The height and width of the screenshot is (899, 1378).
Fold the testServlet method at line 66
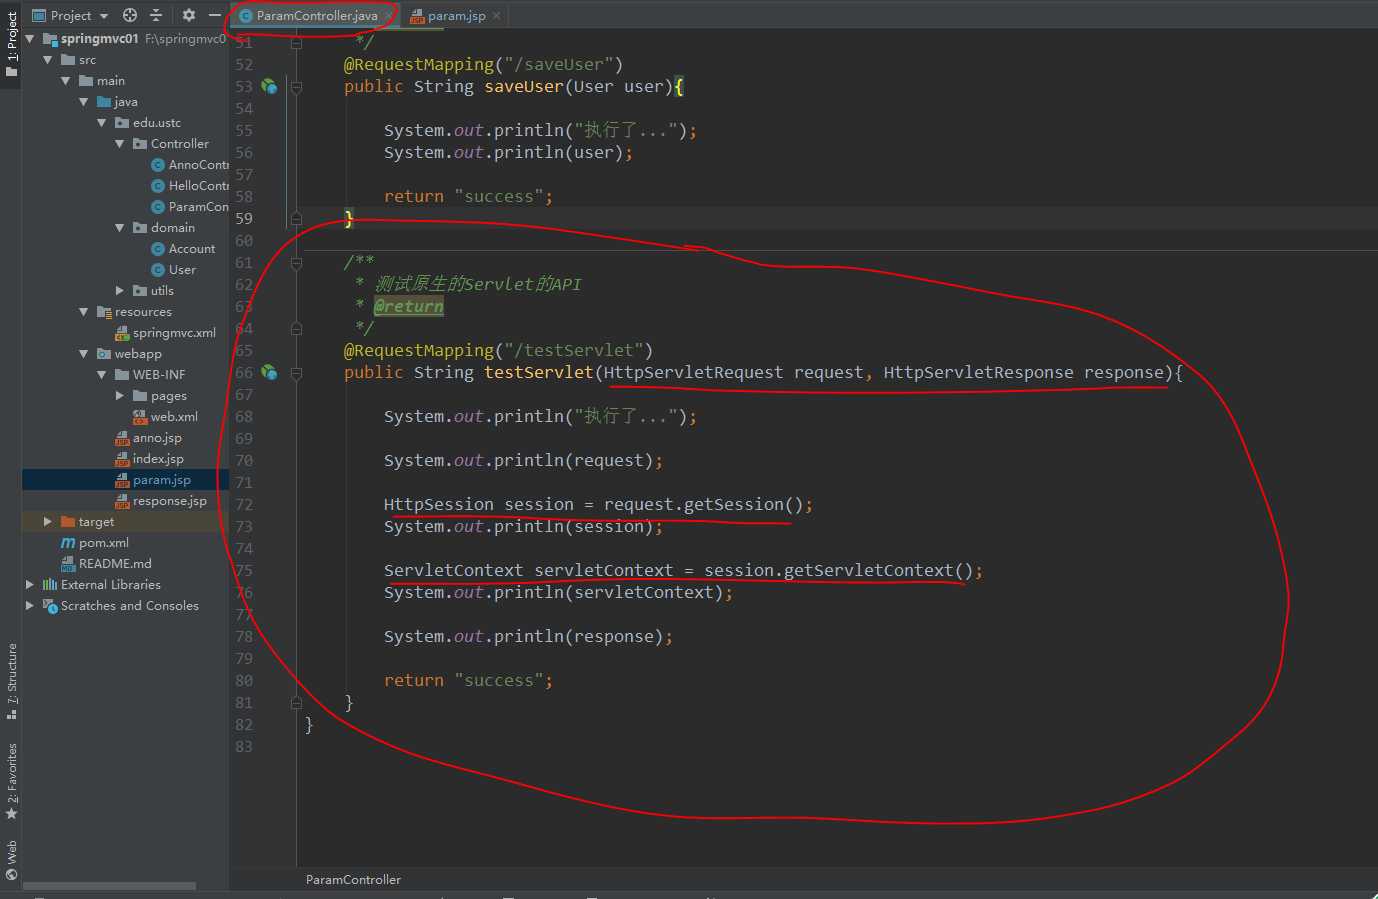[296, 373]
